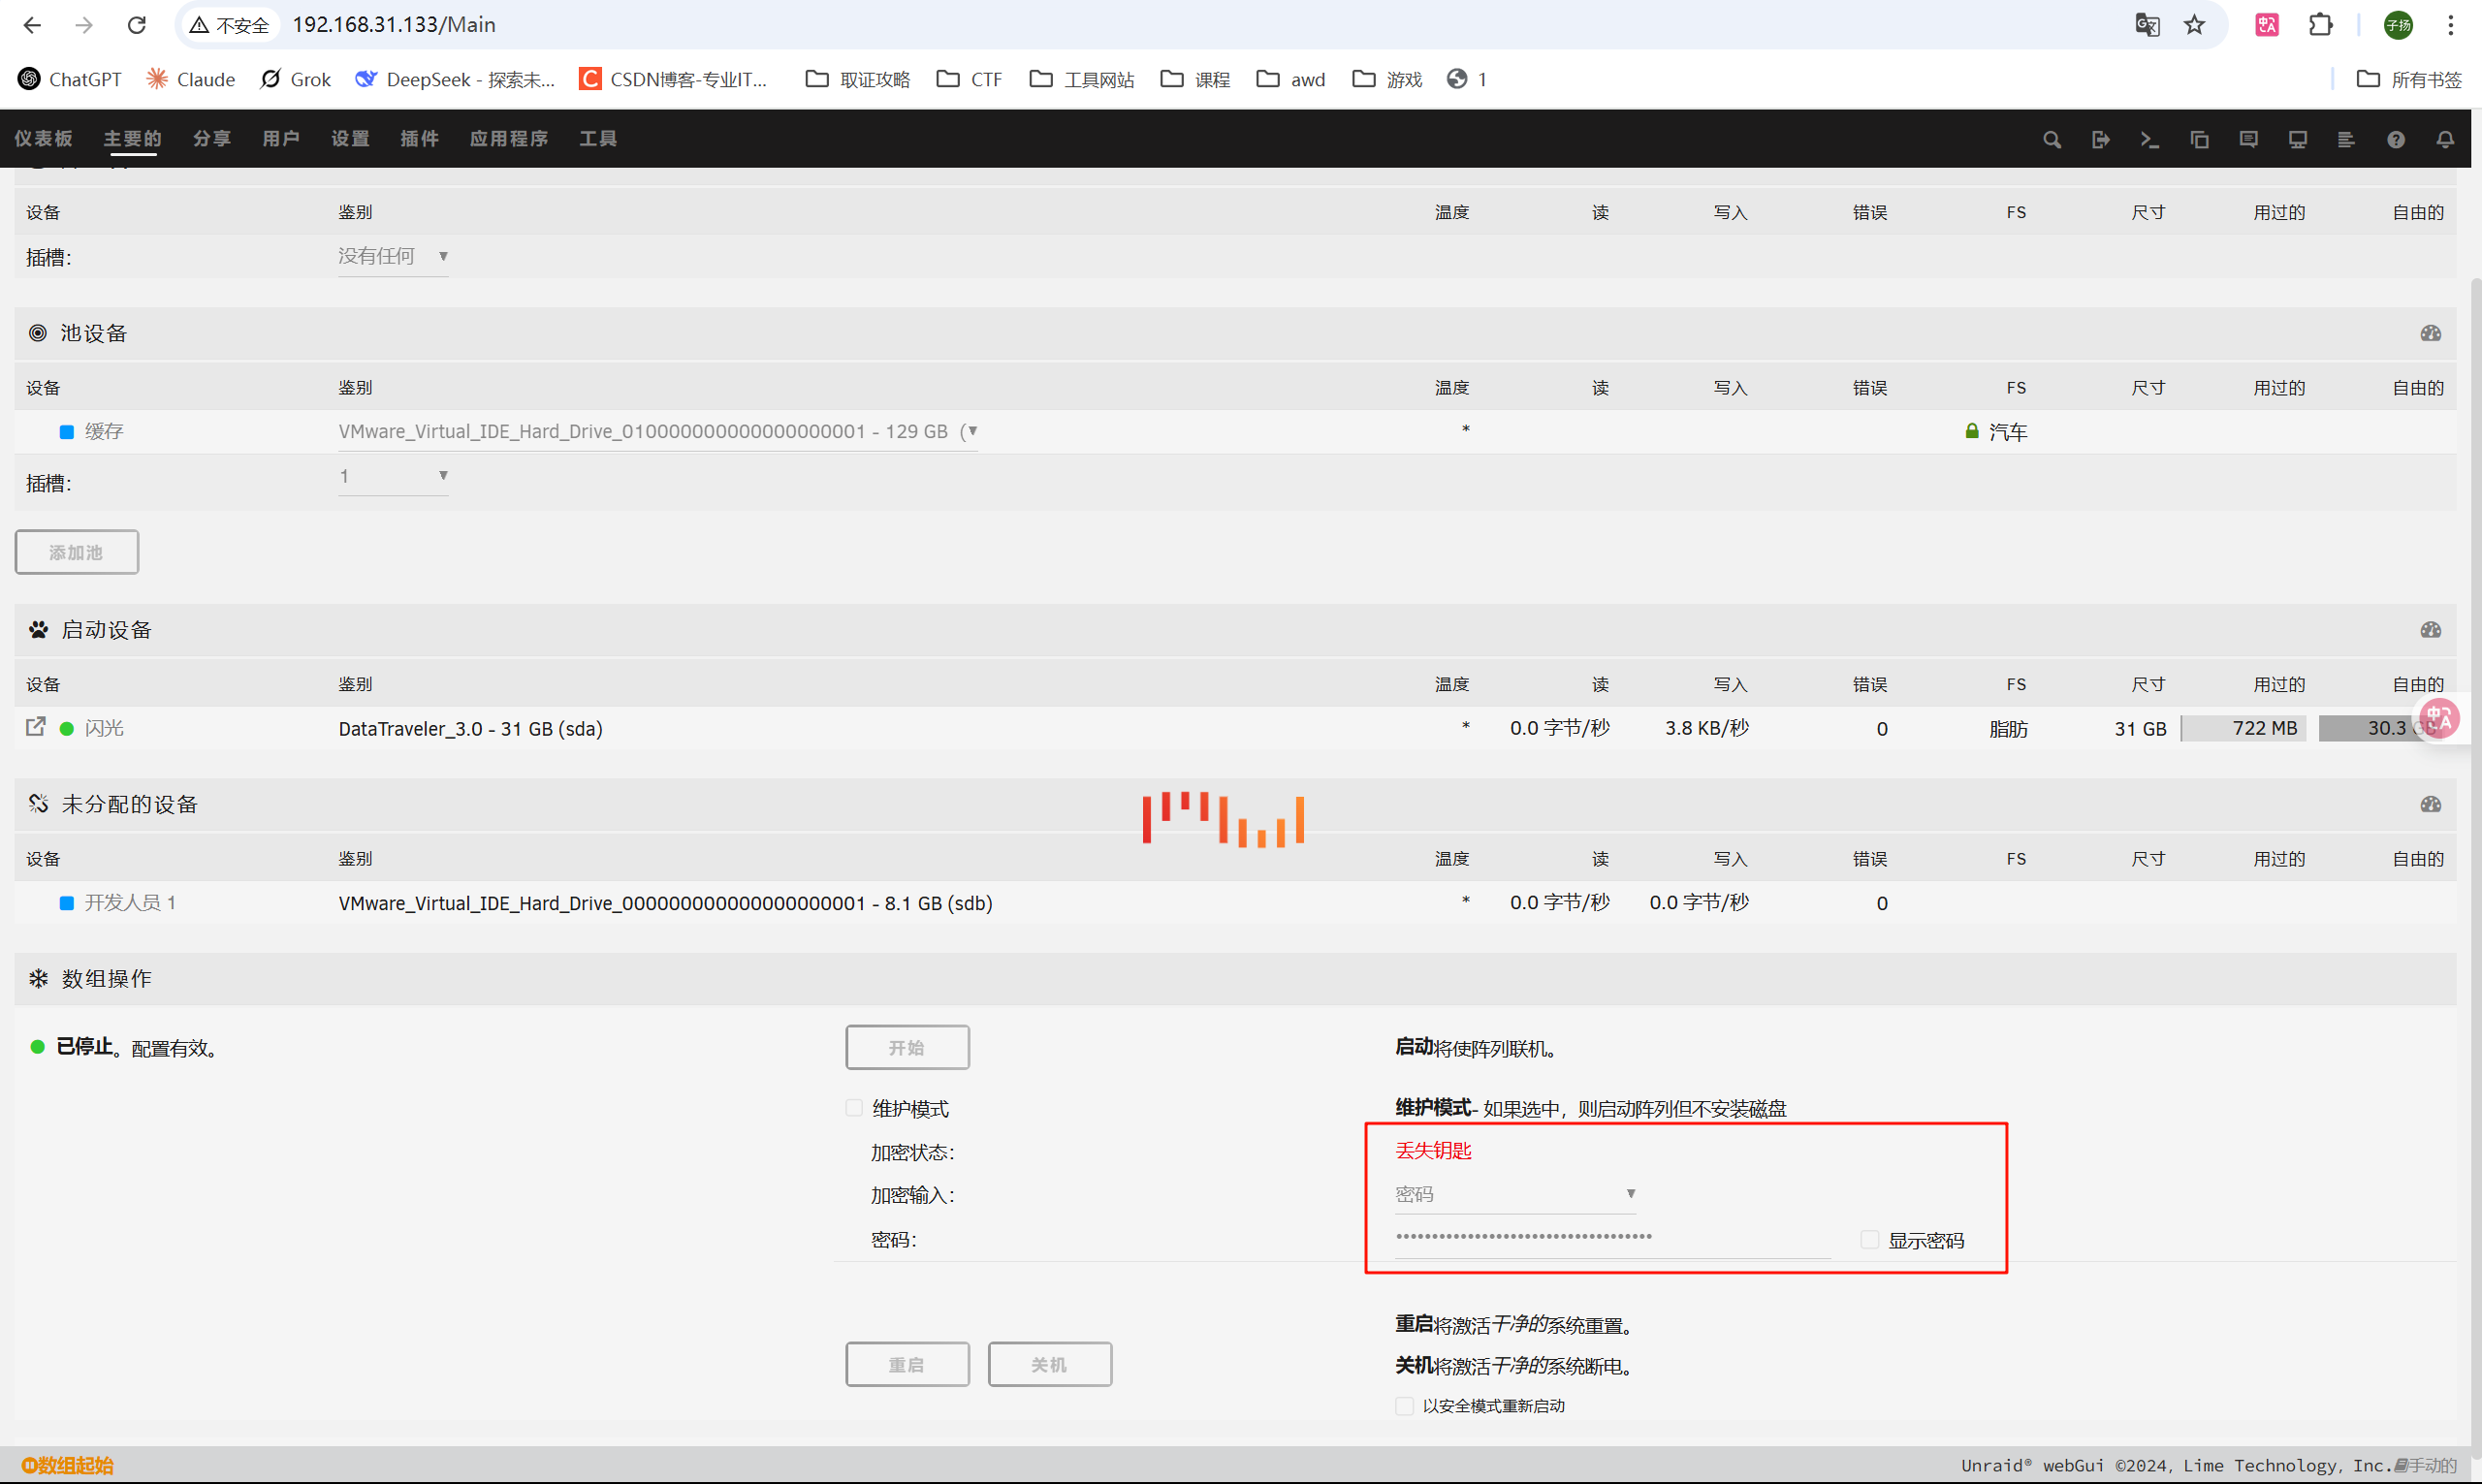2482x1484 pixels.
Task: Click the system log lines icon
Action: click(x=2346, y=139)
